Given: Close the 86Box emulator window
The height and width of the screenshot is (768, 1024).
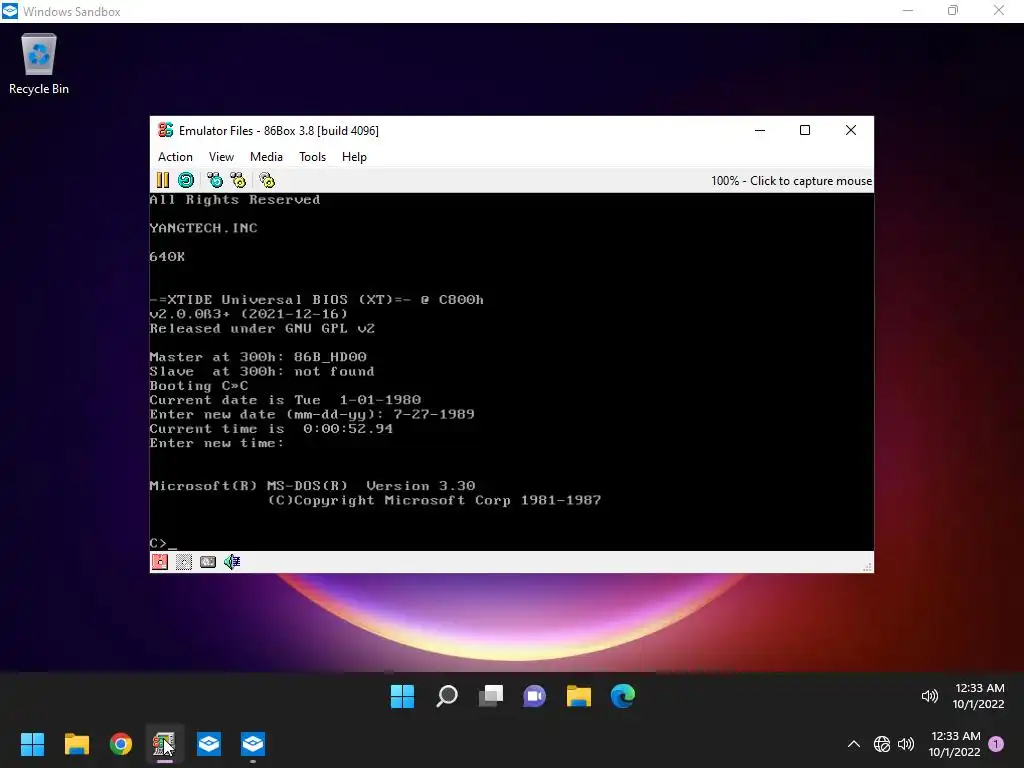Looking at the screenshot, I should coord(851,130).
